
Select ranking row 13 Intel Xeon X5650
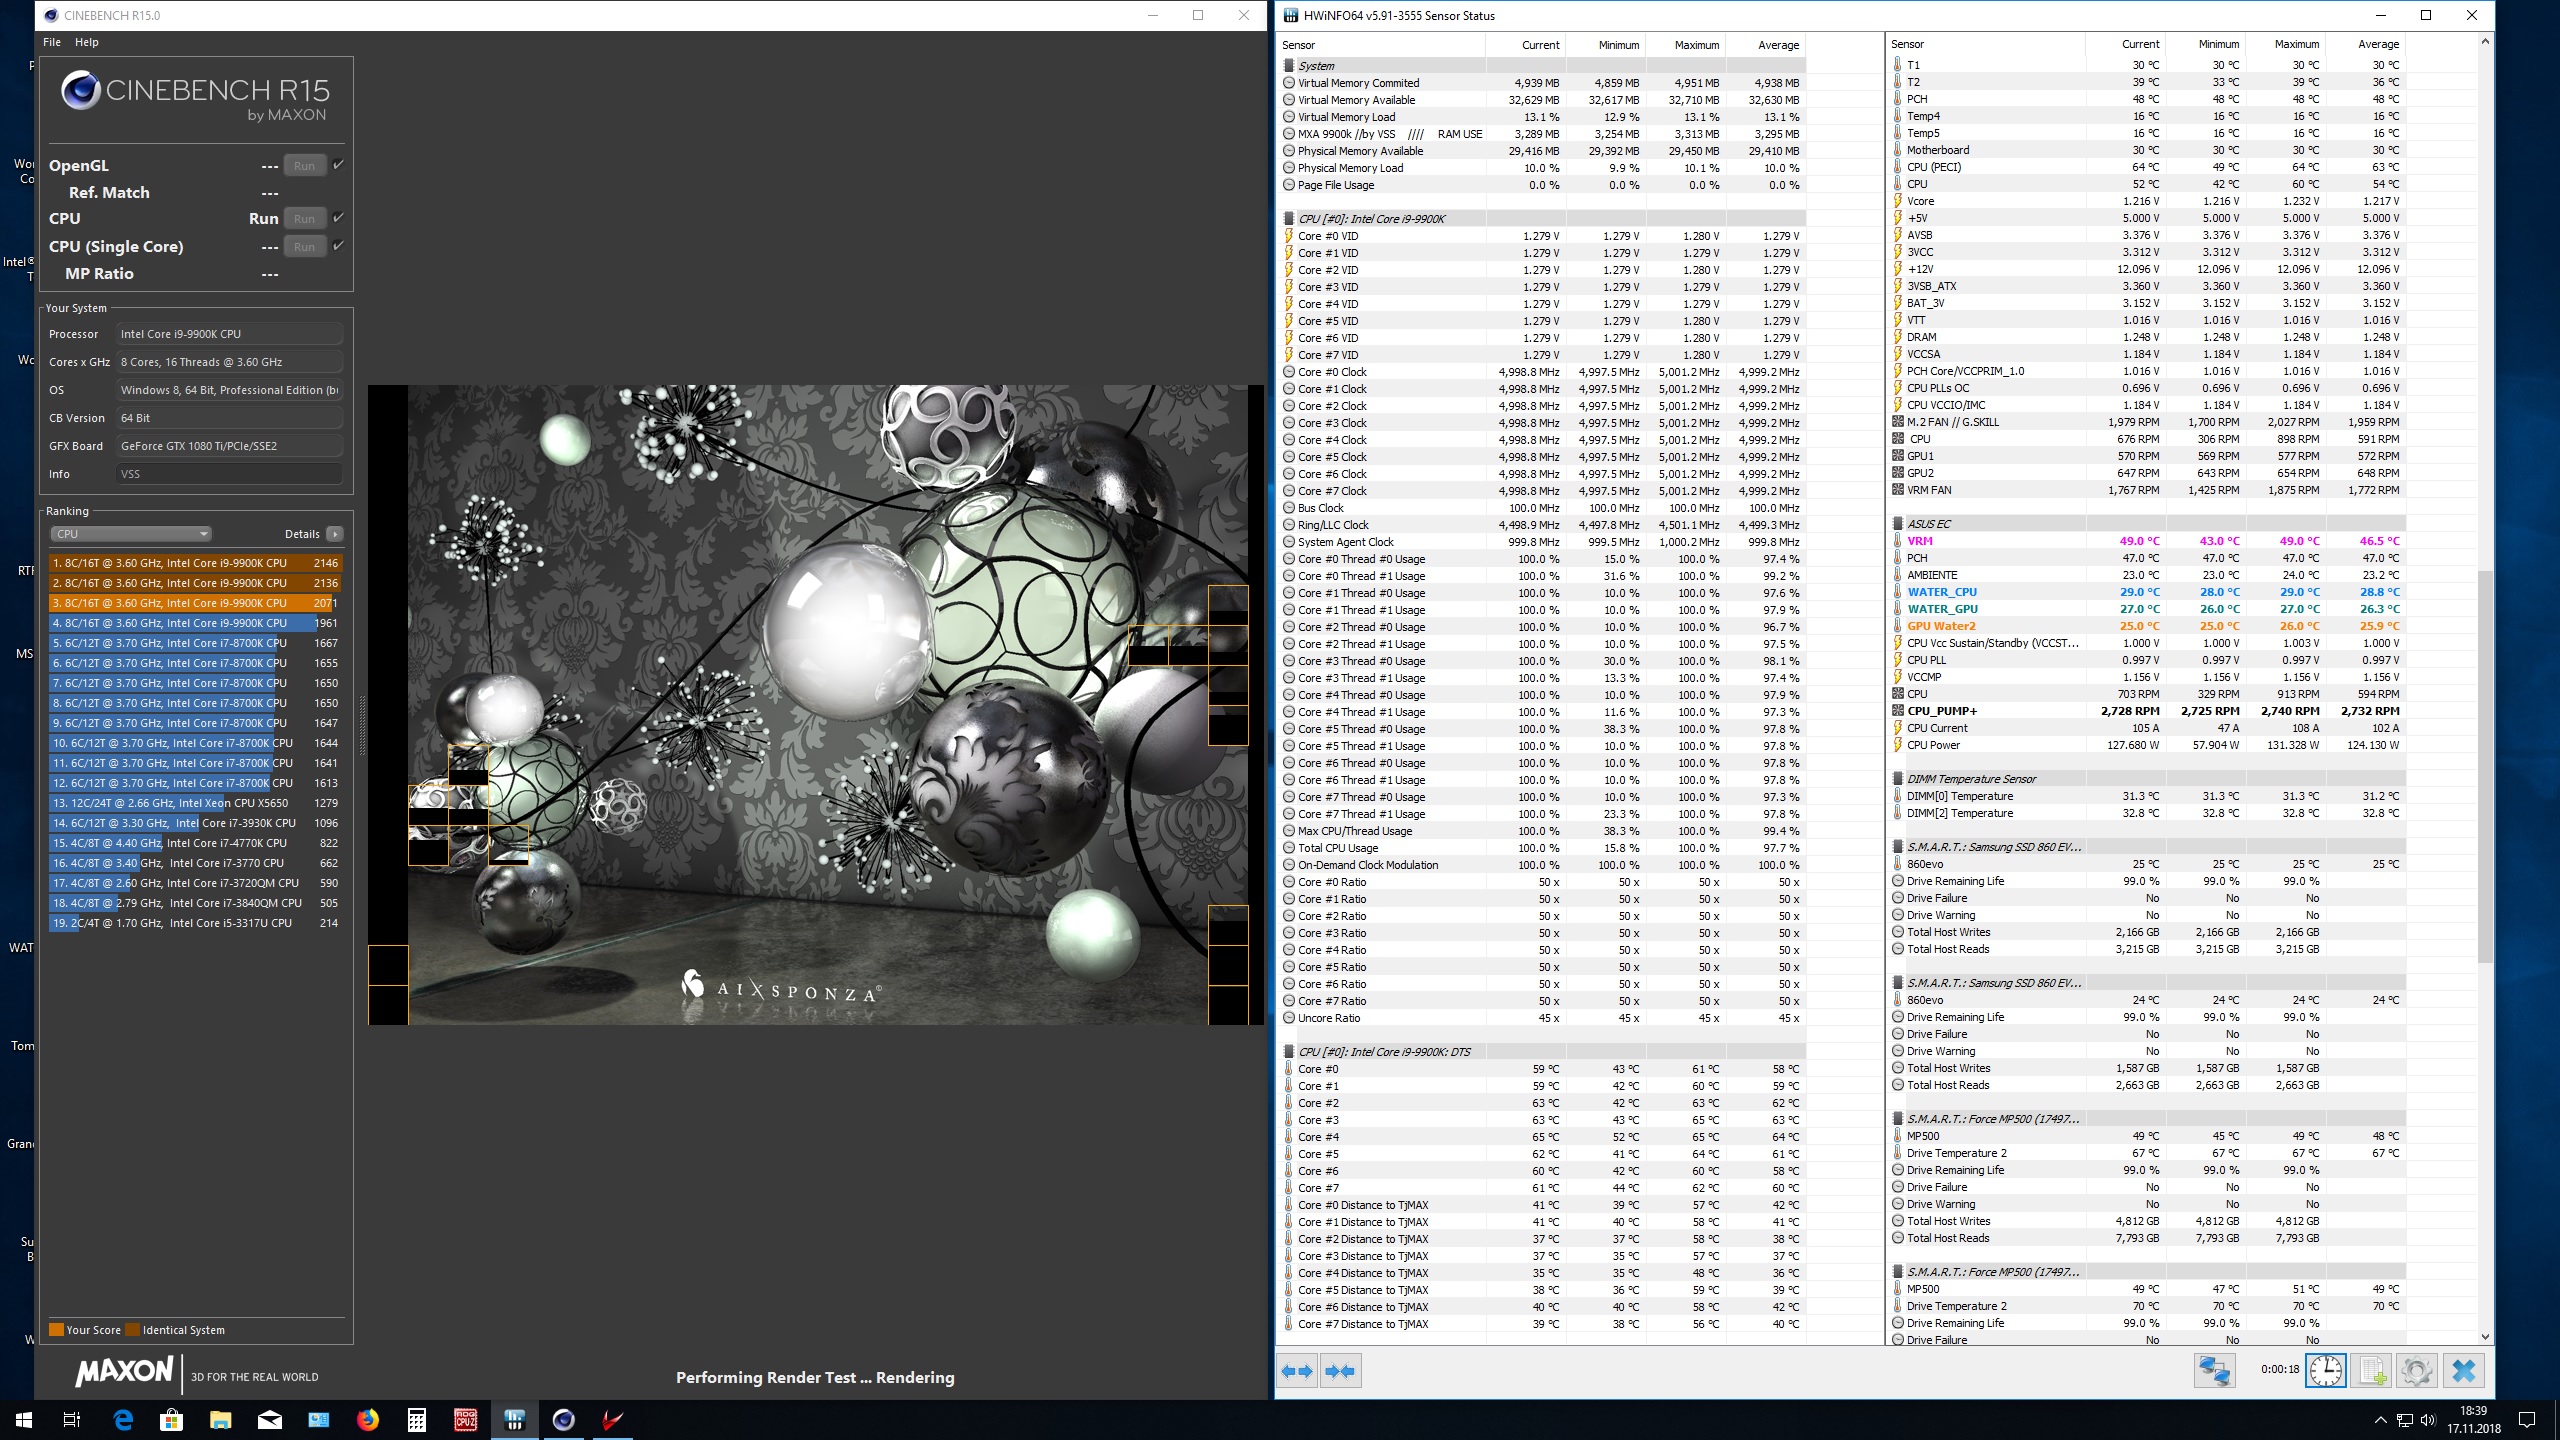click(x=195, y=803)
